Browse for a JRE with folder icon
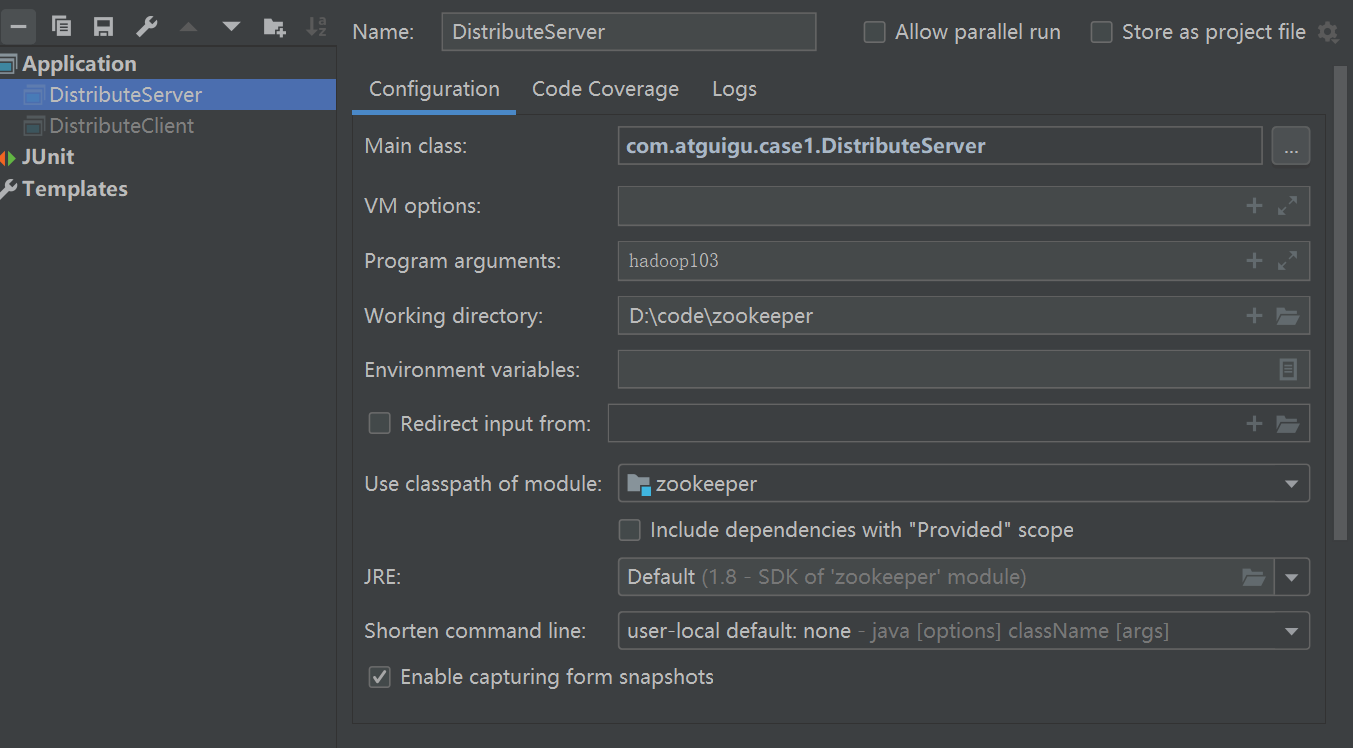The height and width of the screenshot is (748, 1353). coord(1253,577)
